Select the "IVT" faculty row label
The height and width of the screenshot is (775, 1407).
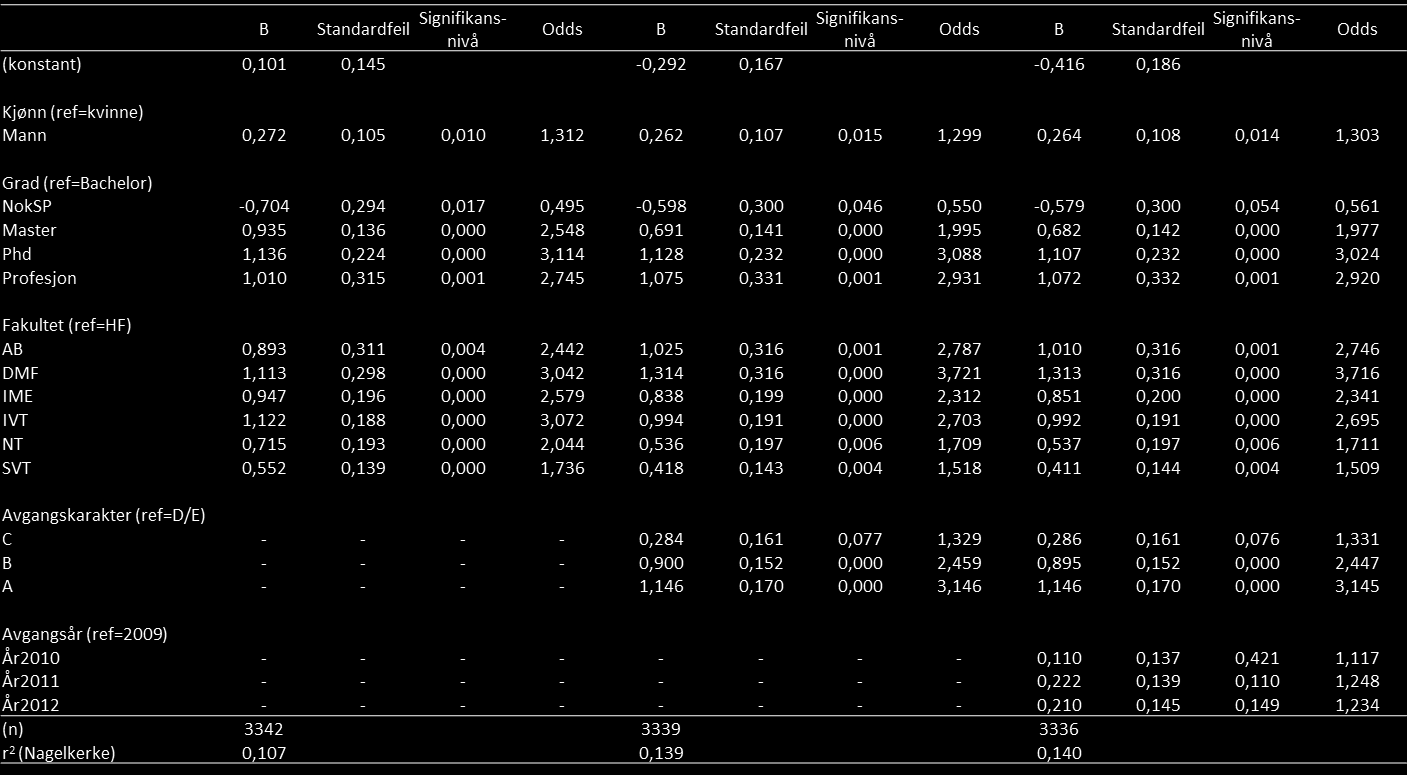pyautogui.click(x=17, y=421)
